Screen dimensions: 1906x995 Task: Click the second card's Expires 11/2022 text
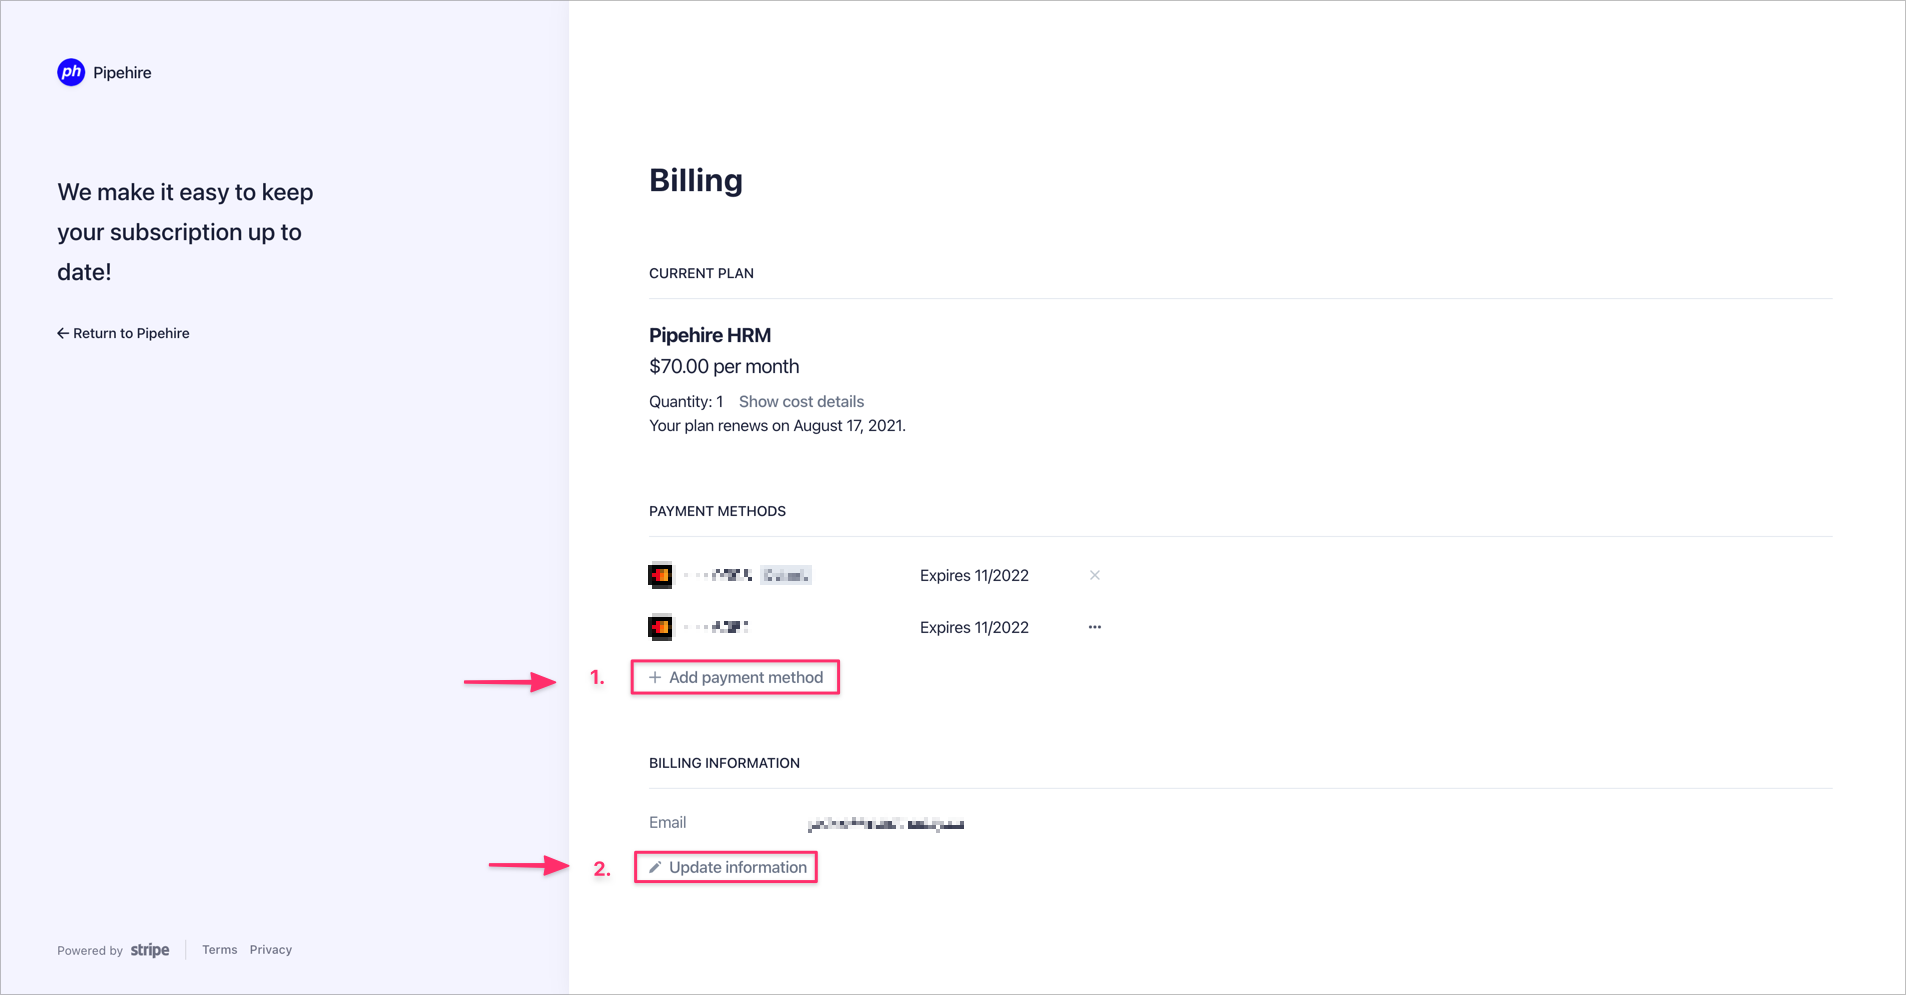click(x=974, y=627)
